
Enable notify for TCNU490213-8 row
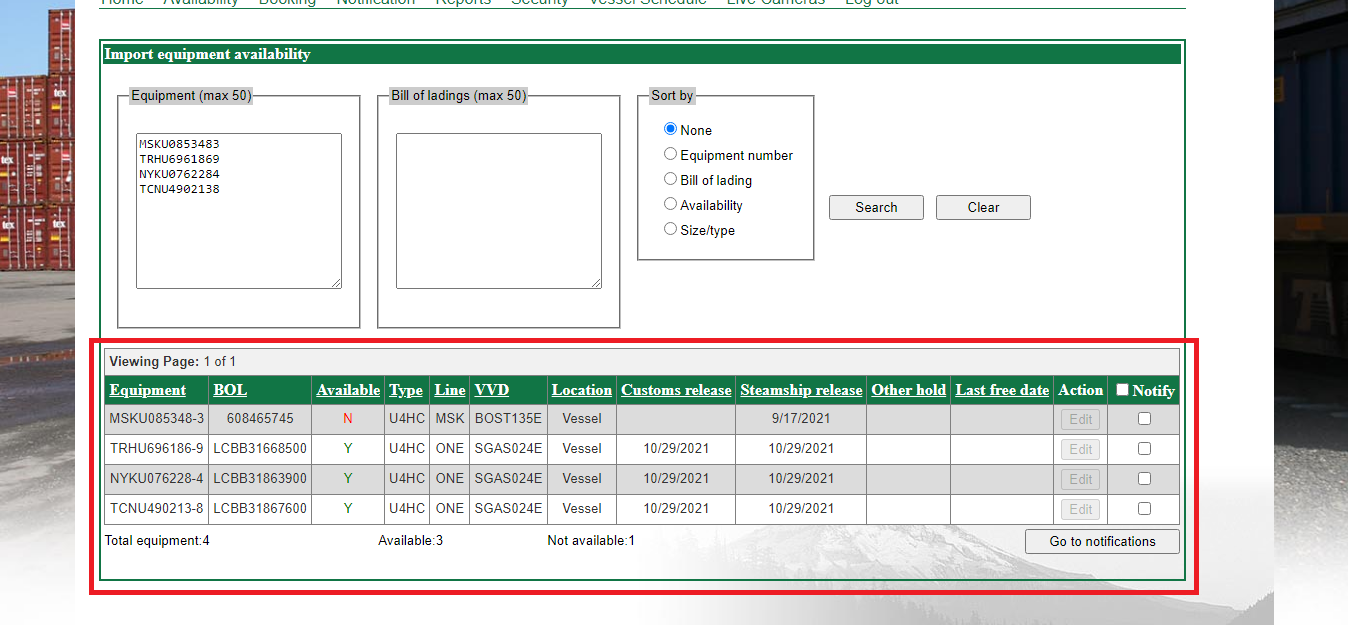click(x=1144, y=509)
